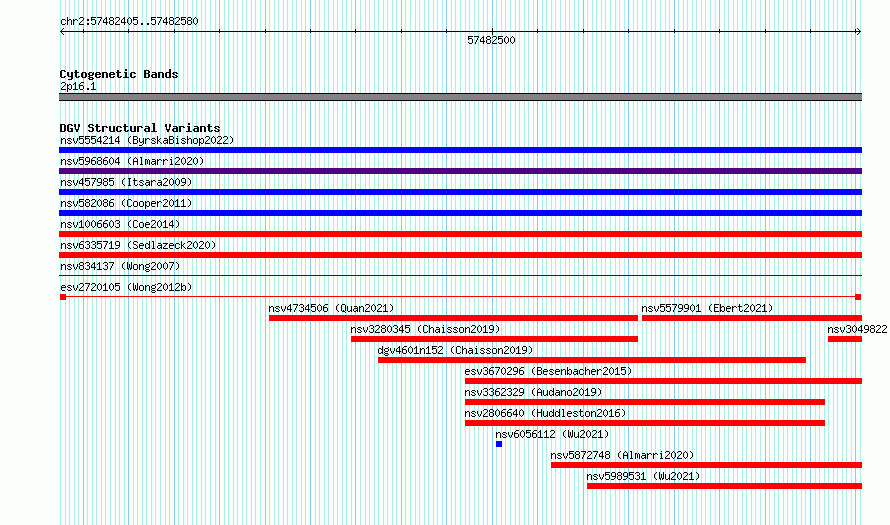Open nsv6335719 (Sedlazeck2020) variant label
The width and height of the screenshot is (890, 525).
tap(138, 245)
